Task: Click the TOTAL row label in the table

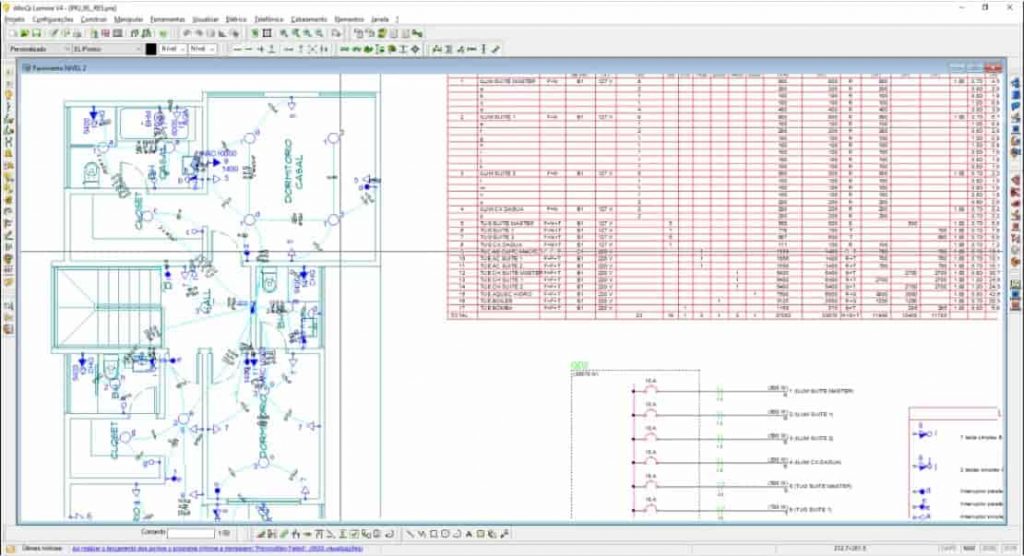Action: pyautogui.click(x=460, y=315)
